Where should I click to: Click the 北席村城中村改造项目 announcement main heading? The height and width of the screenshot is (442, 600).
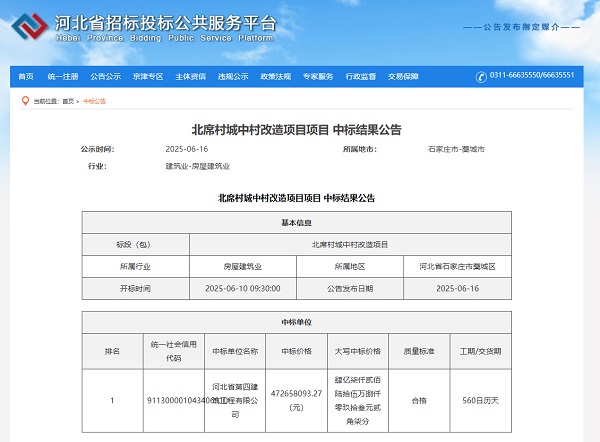(x=296, y=130)
